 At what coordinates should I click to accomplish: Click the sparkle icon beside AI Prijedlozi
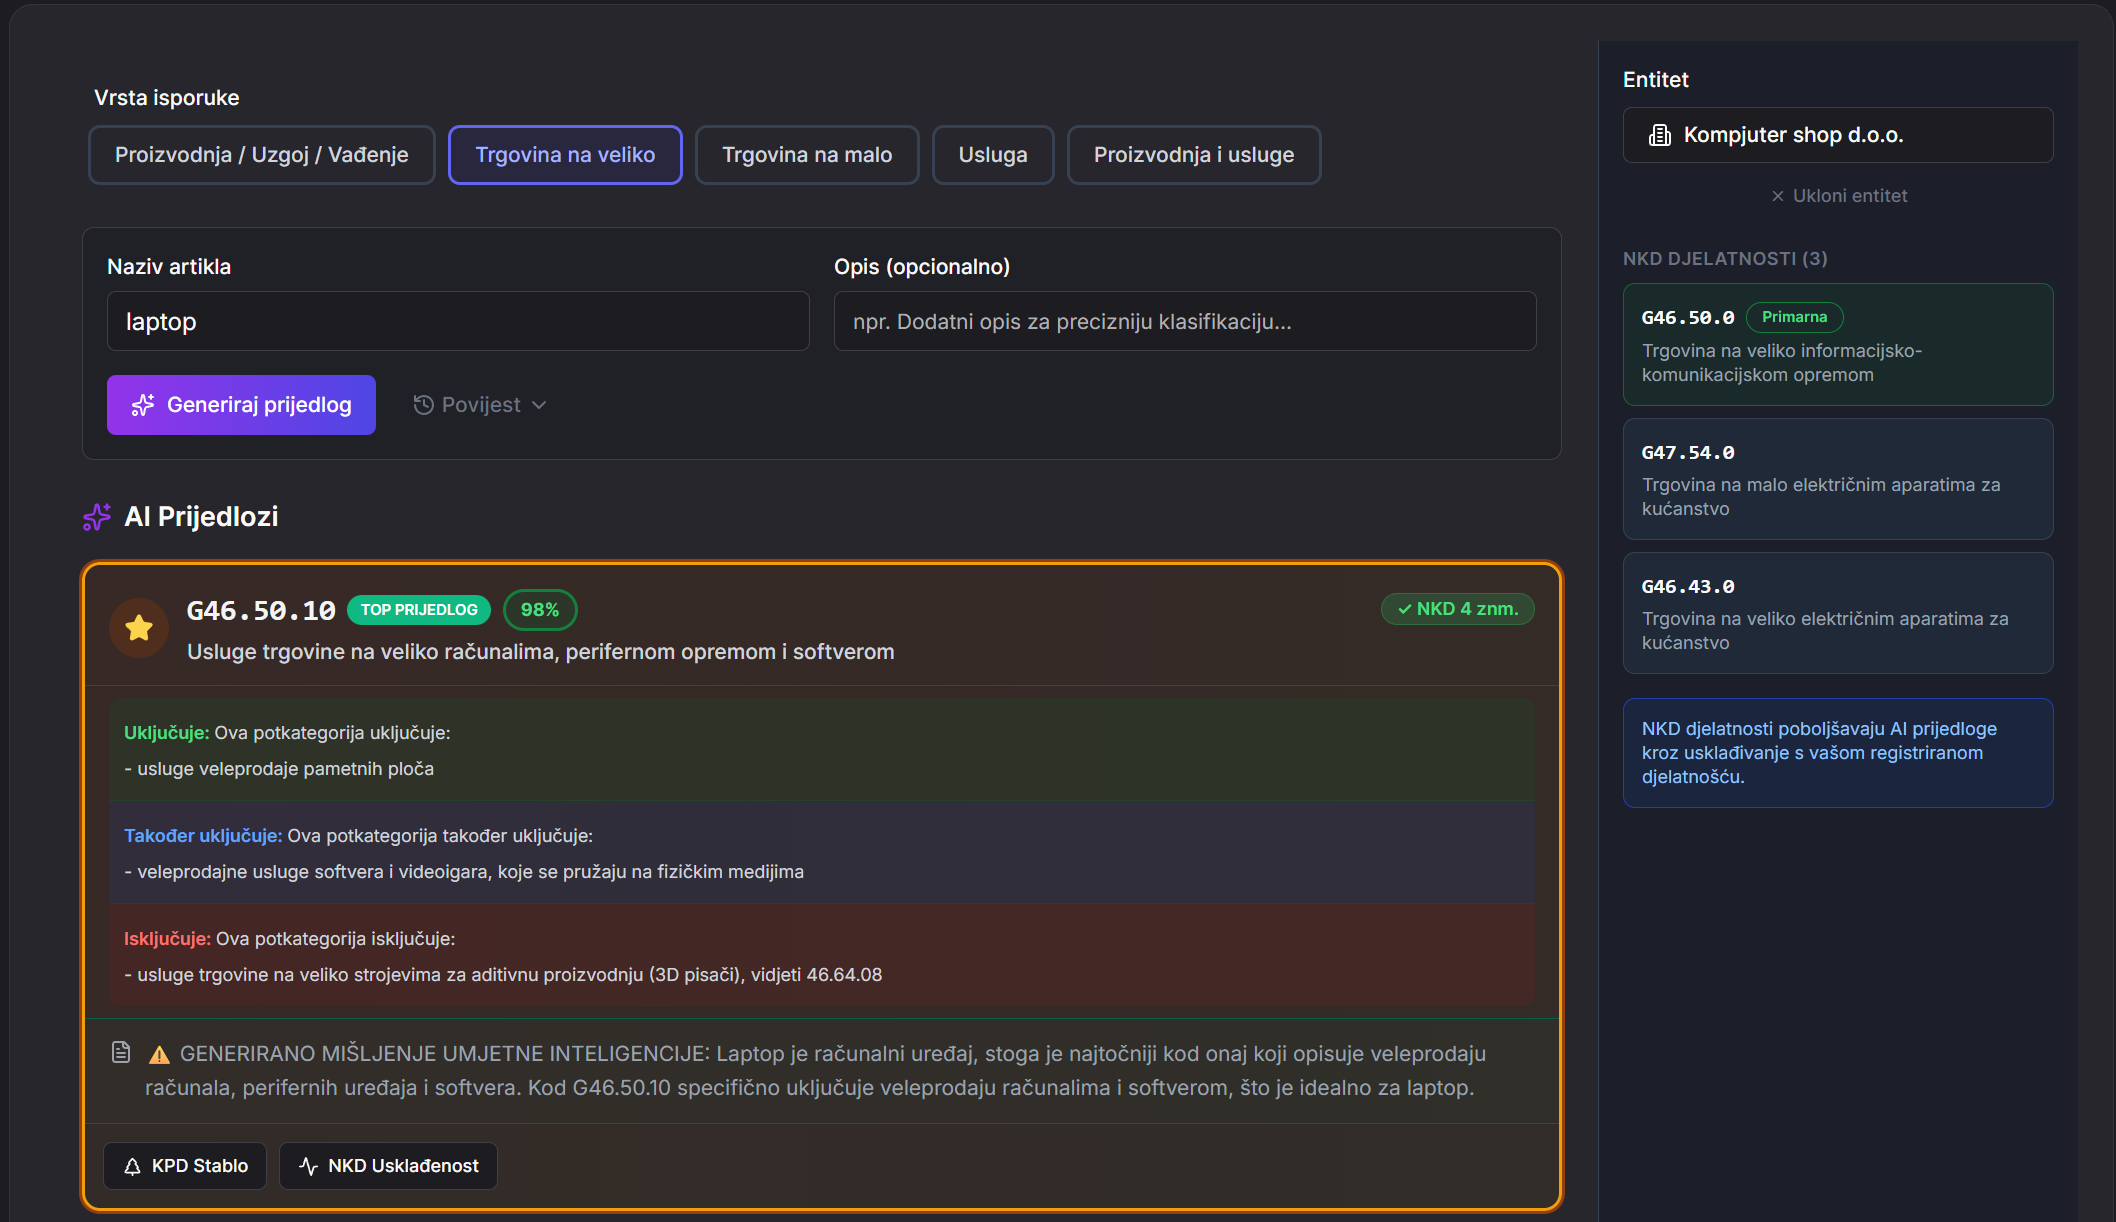point(97,517)
